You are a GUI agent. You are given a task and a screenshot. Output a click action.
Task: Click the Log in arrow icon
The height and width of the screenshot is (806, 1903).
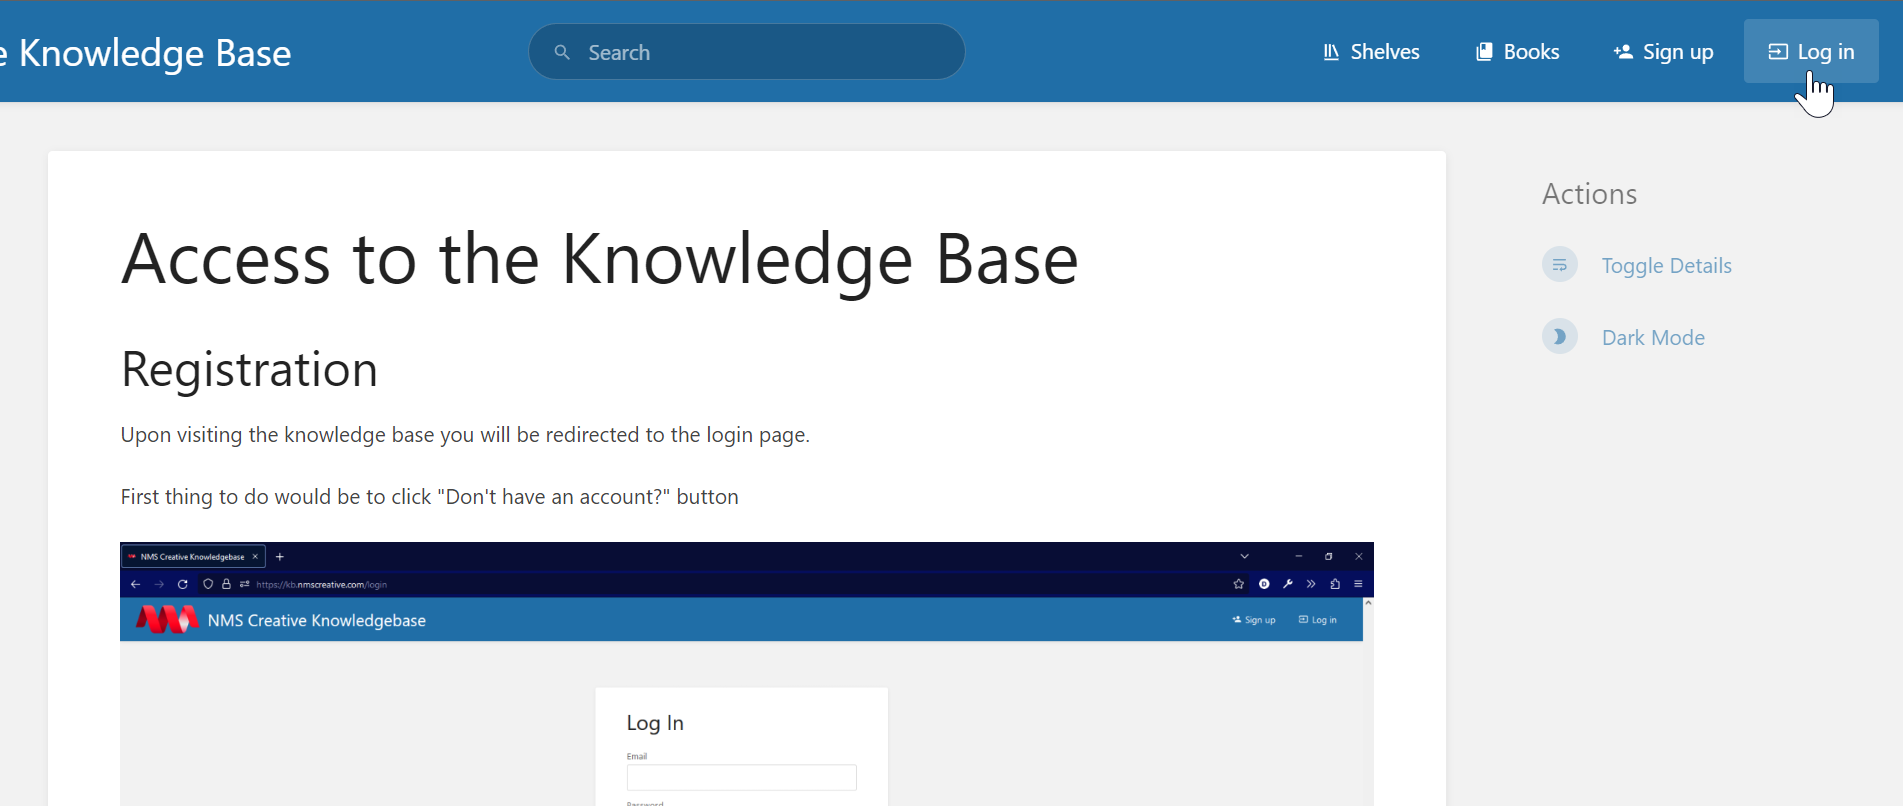(1778, 52)
